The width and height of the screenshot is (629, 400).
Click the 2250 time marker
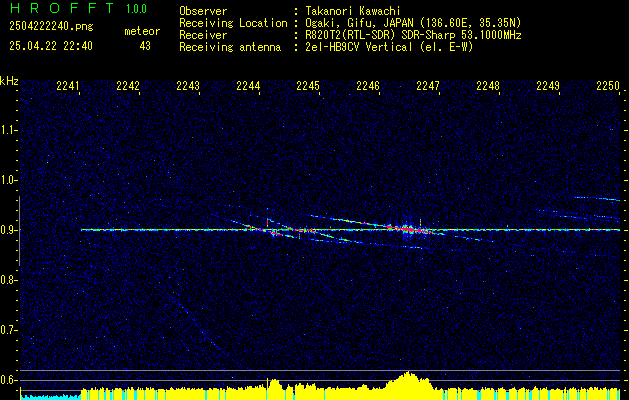[x=608, y=86]
